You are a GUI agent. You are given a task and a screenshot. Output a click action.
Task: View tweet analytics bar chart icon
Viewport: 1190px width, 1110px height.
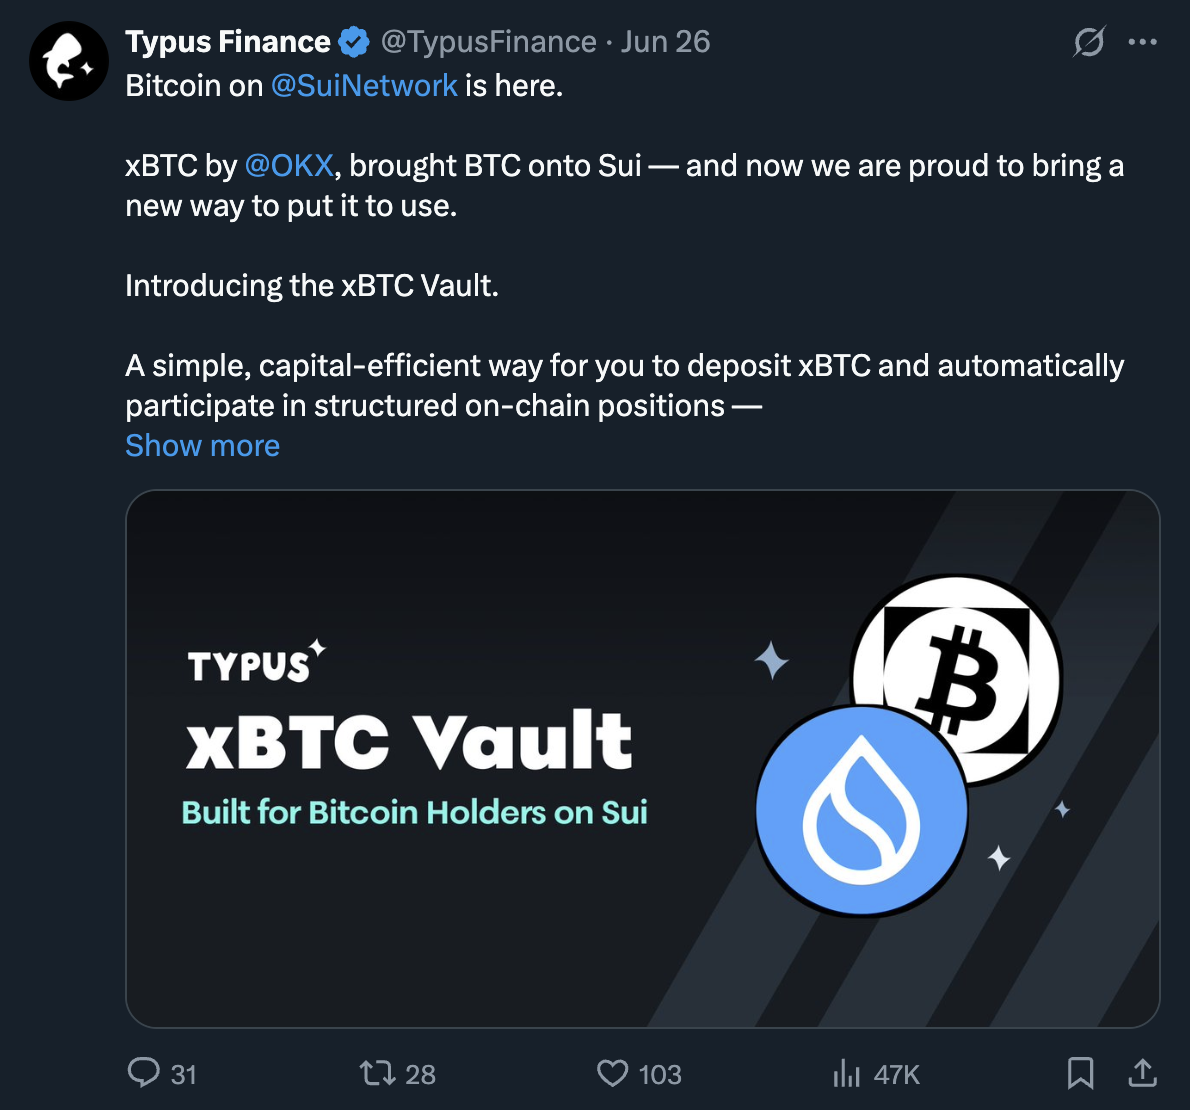pos(846,1073)
